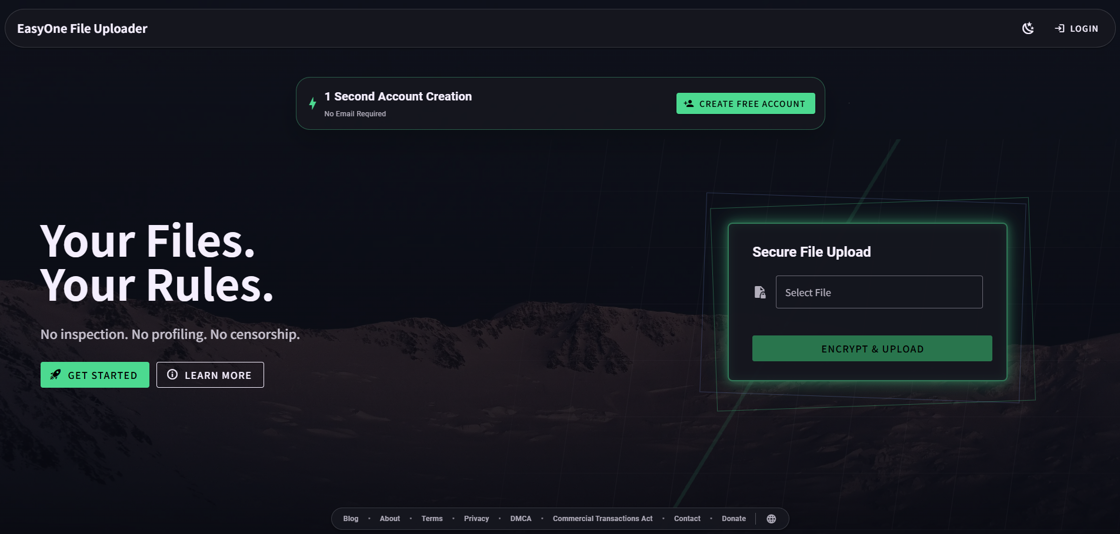The width and height of the screenshot is (1120, 534).
Task: Open the Commercial Transactions Act link
Action: [x=603, y=519]
